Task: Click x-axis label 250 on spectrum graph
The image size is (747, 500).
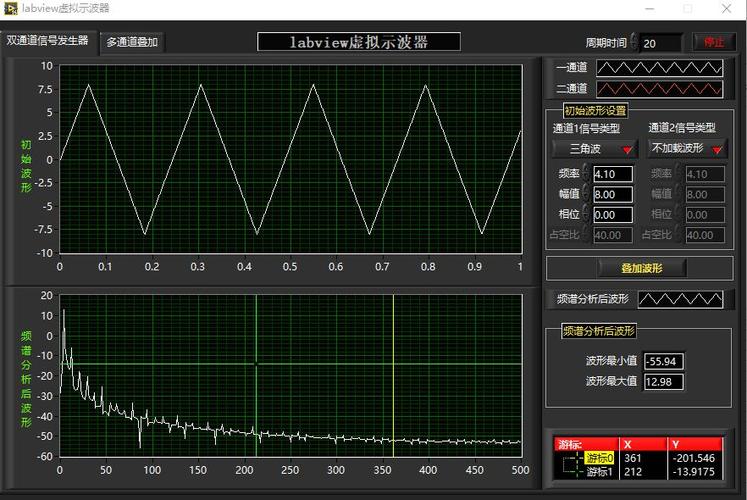Action: coord(290,470)
